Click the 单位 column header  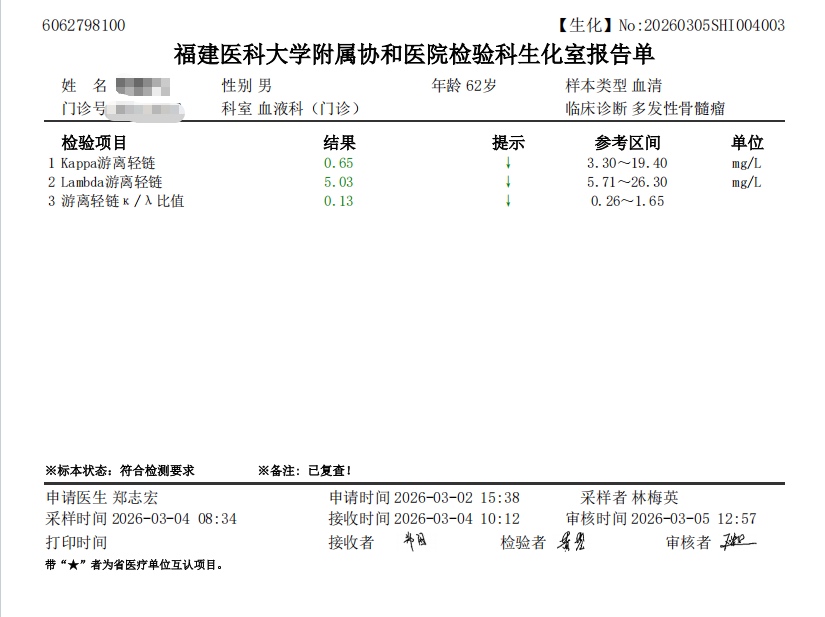tap(747, 143)
